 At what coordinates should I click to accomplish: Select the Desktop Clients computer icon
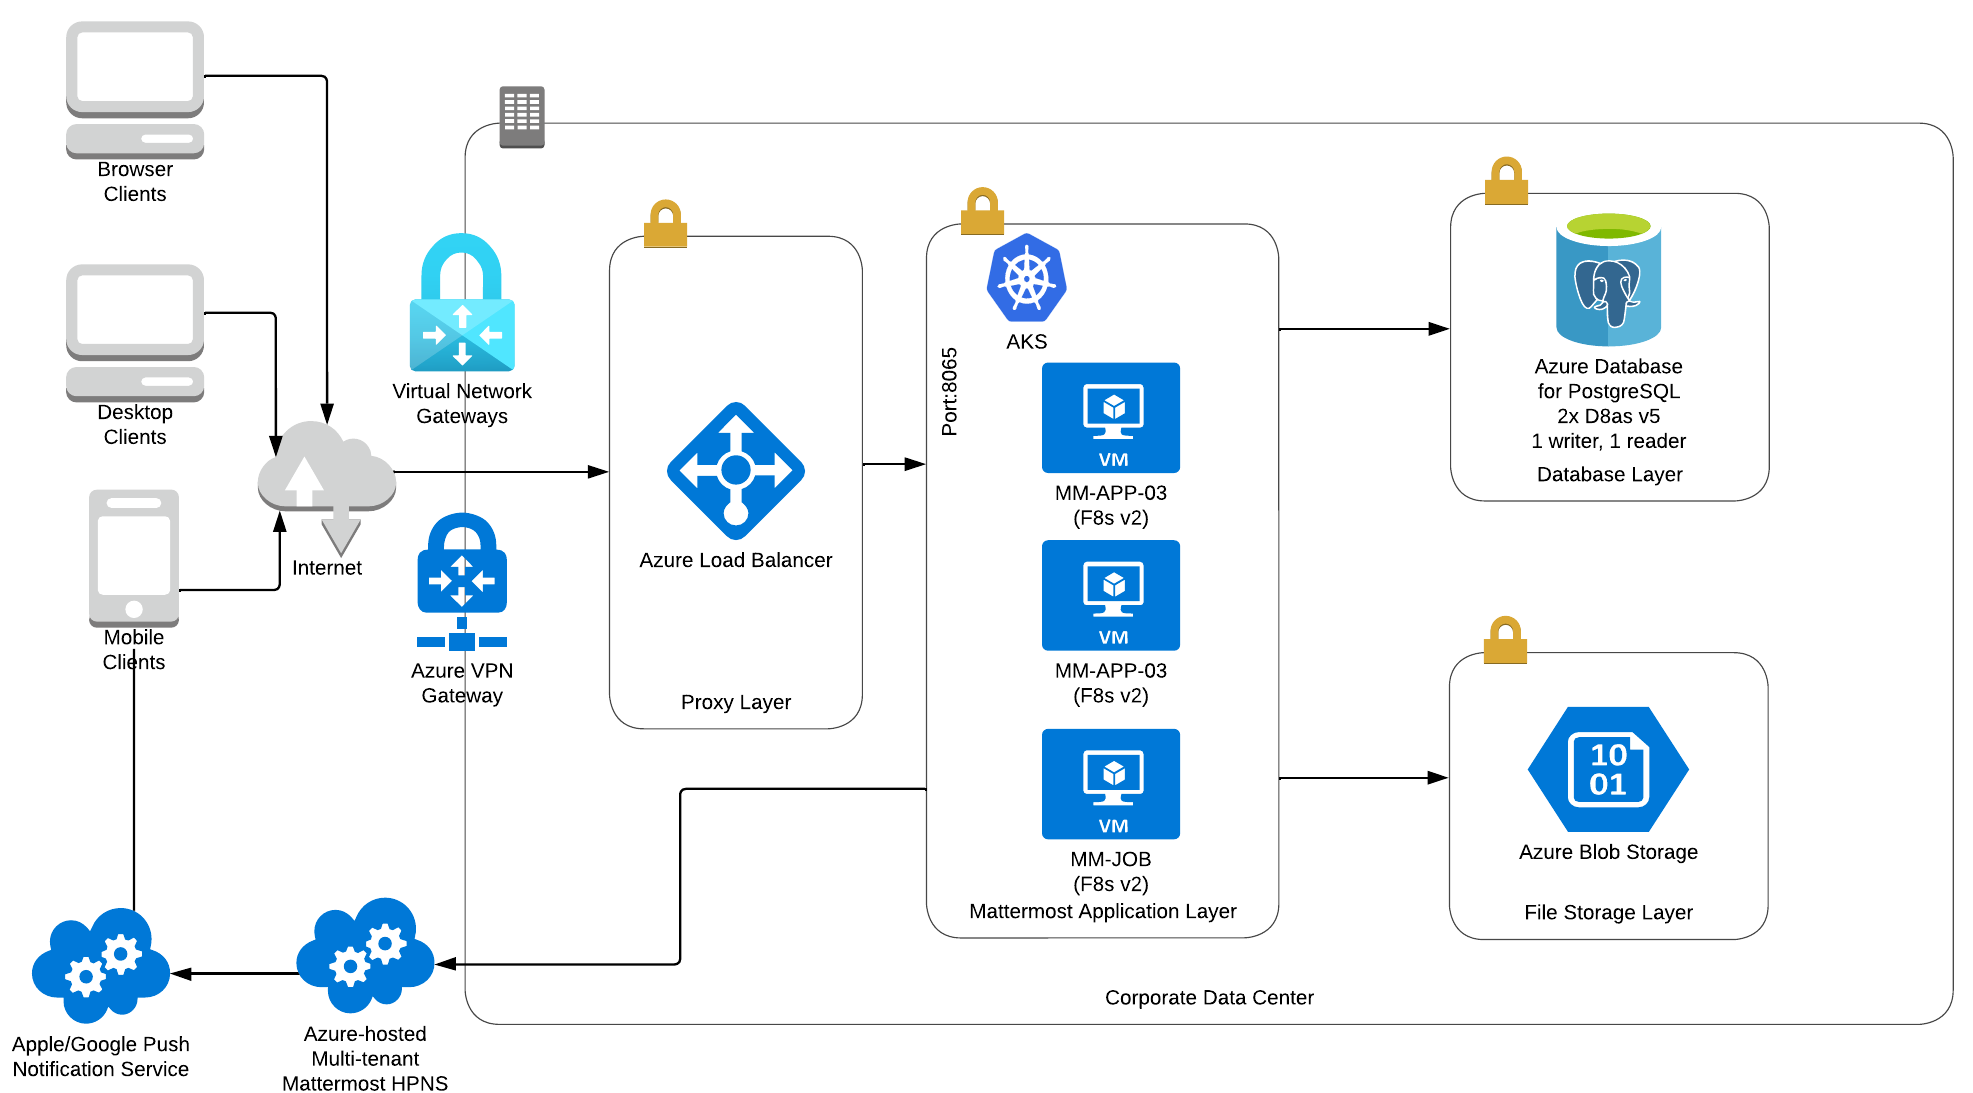135,332
